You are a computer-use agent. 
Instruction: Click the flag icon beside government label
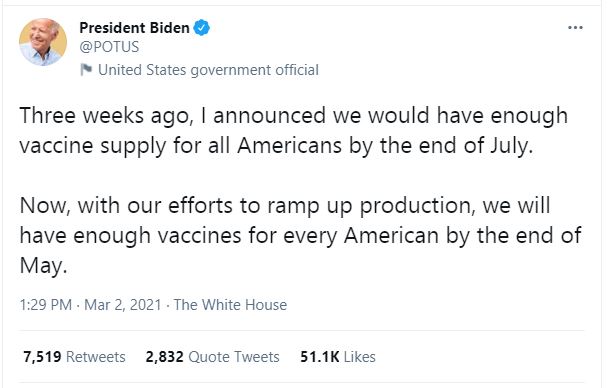click(86, 70)
